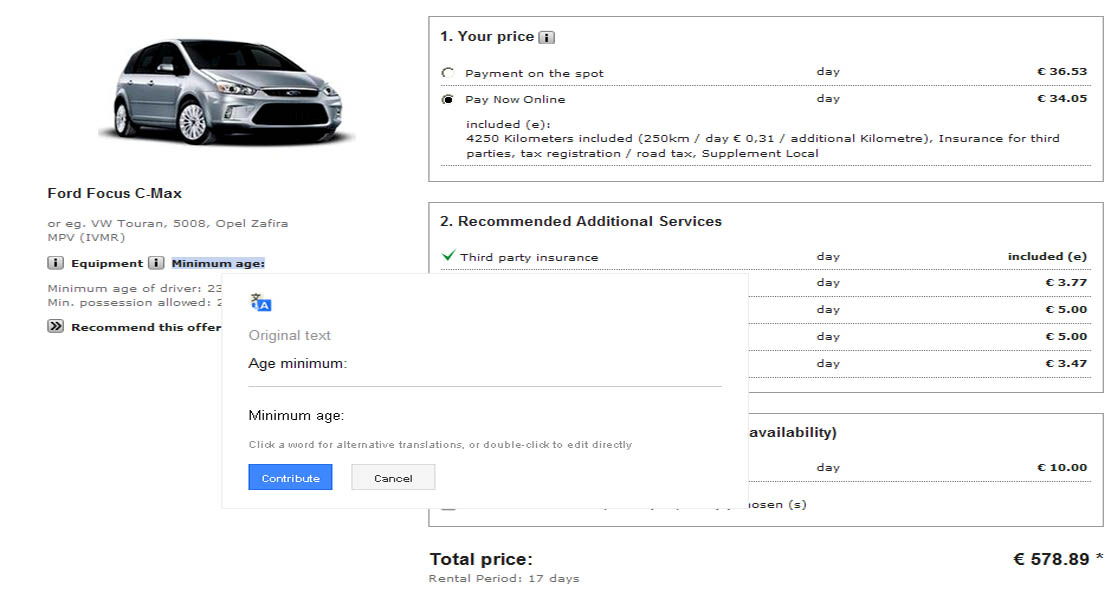Click the green checkmark for Third party insurance
The width and height of the screenshot is (1111, 595).
click(448, 256)
